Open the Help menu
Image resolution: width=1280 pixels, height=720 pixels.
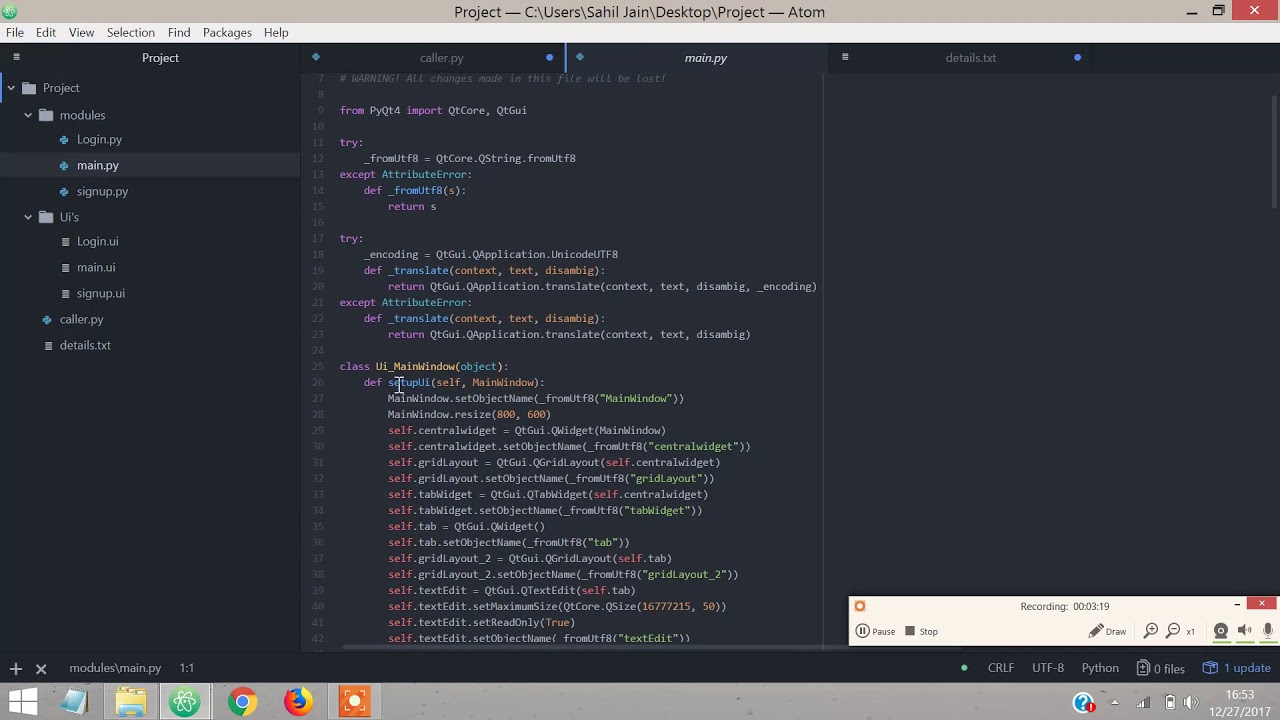(x=276, y=32)
